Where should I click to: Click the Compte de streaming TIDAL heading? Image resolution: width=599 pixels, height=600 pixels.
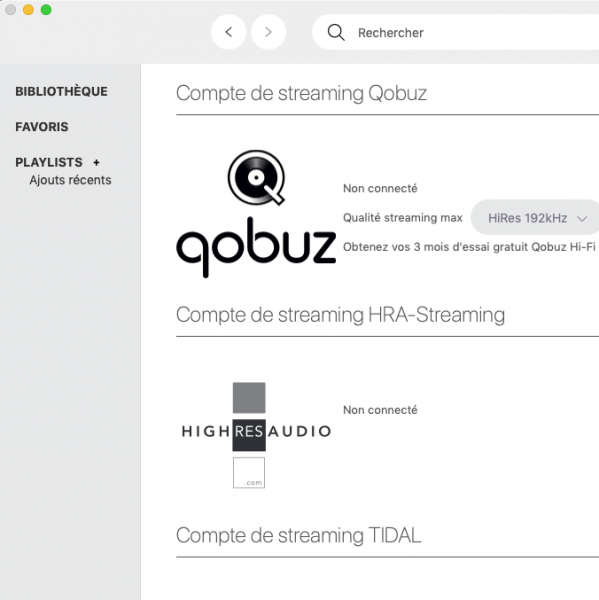pyautogui.click(x=299, y=535)
